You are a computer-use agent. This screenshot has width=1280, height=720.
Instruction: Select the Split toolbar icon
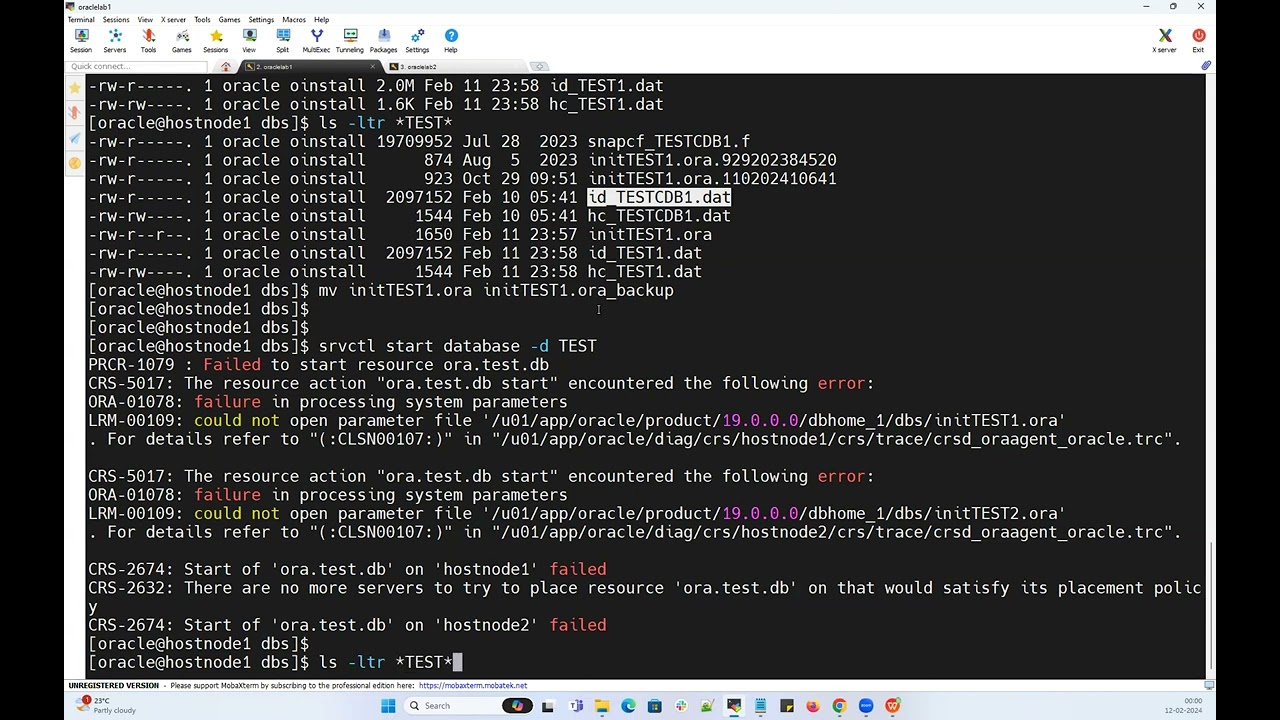click(x=283, y=40)
